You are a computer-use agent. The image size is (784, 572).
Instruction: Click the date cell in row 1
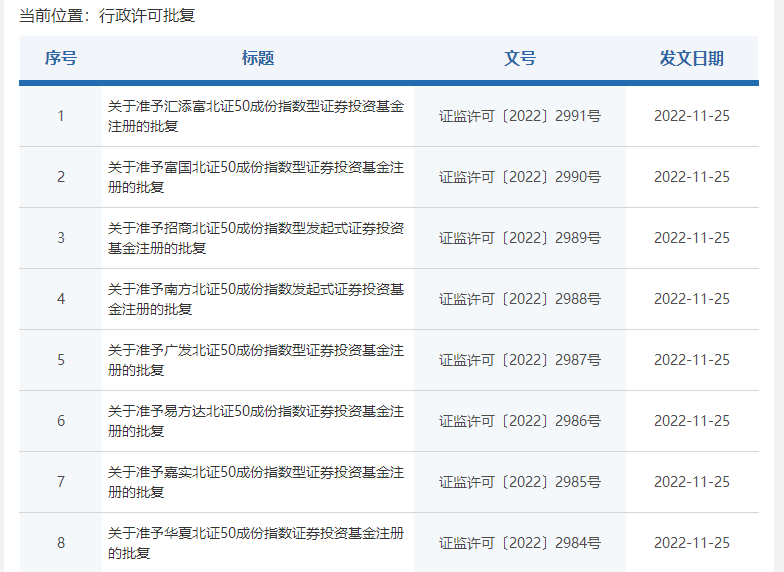[691, 116]
